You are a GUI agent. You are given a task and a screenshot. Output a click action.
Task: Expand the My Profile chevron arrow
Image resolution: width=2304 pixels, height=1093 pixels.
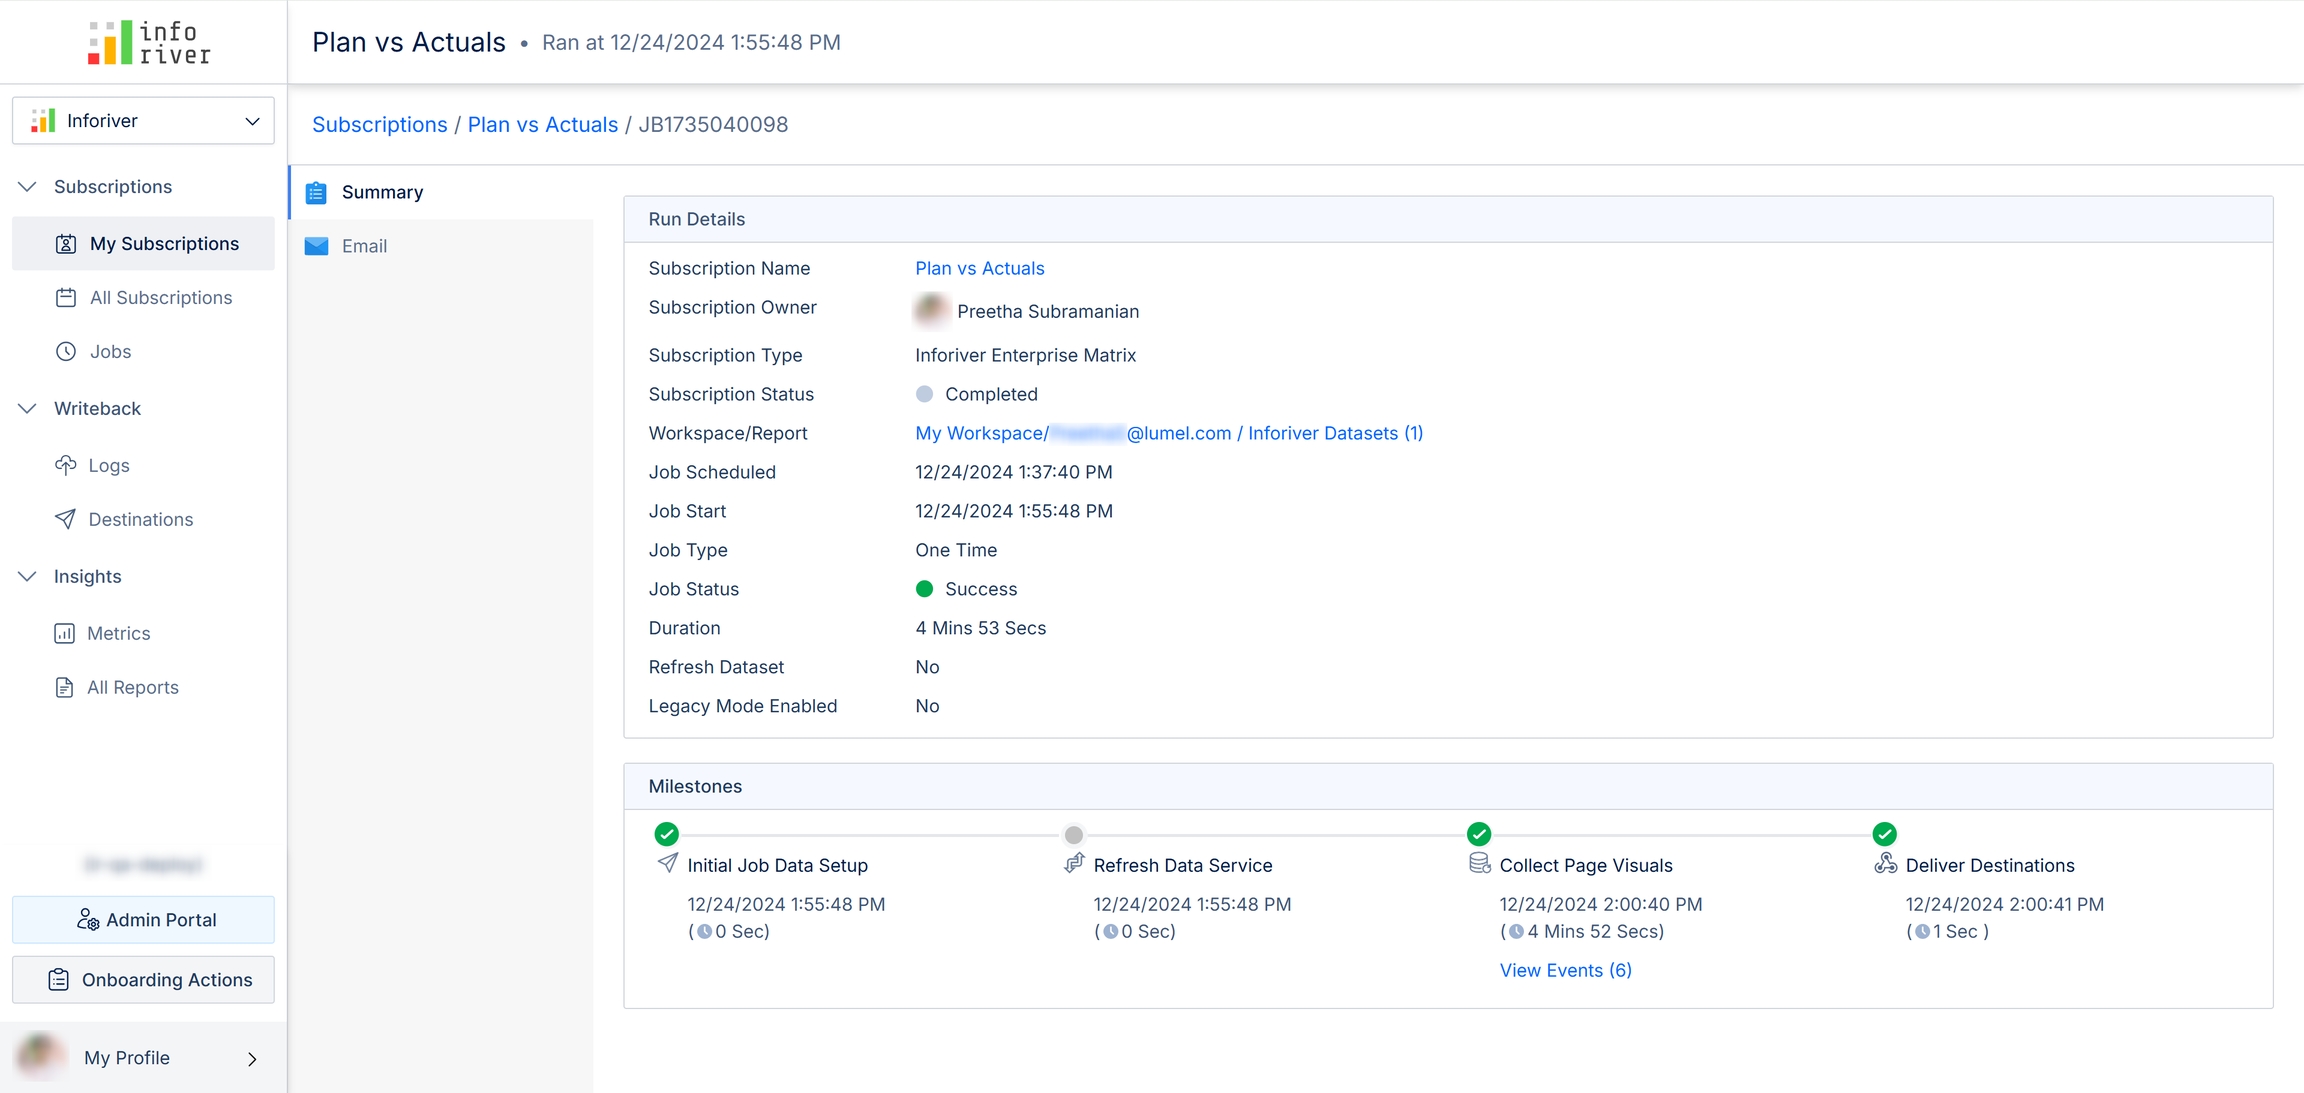252,1059
